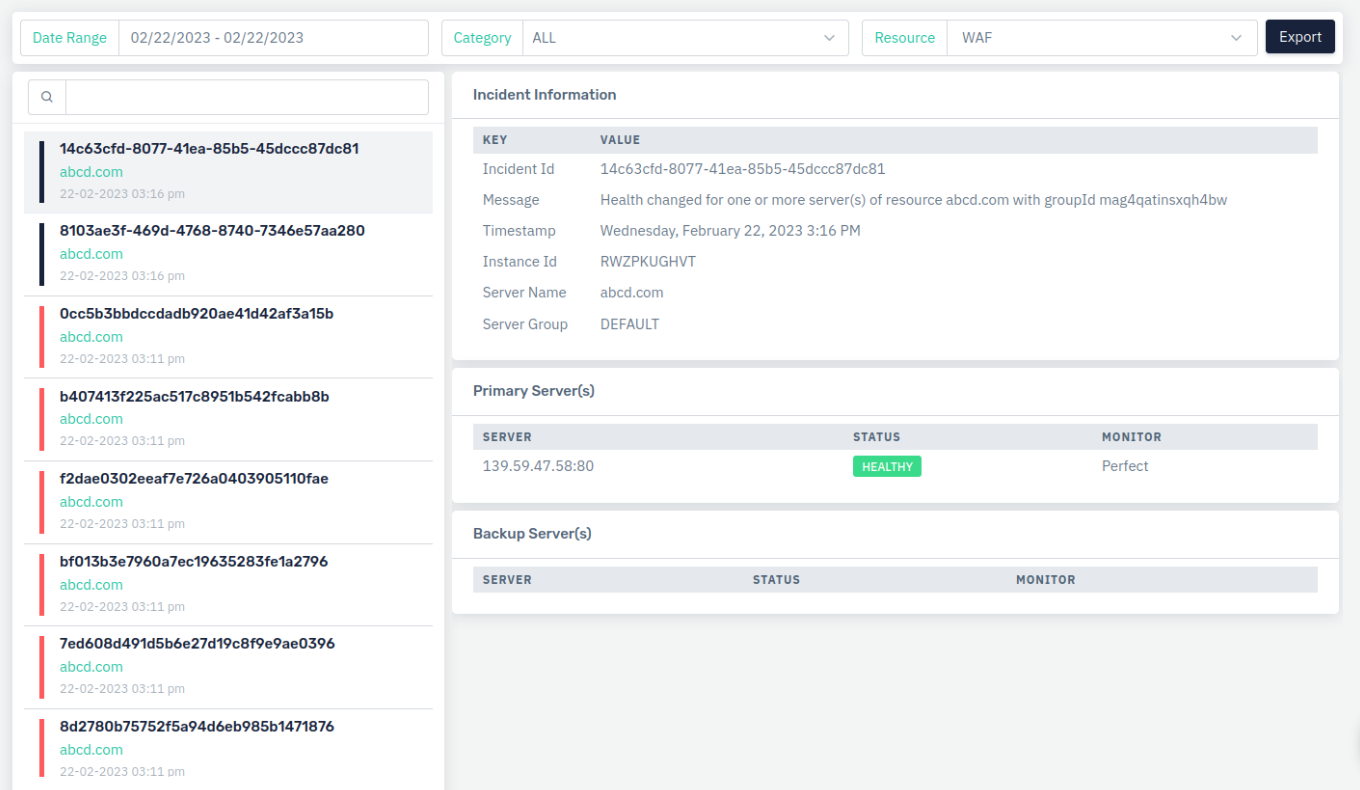Click MONITOR column header in Backup Servers
This screenshot has height=790, width=1360.
point(1046,580)
